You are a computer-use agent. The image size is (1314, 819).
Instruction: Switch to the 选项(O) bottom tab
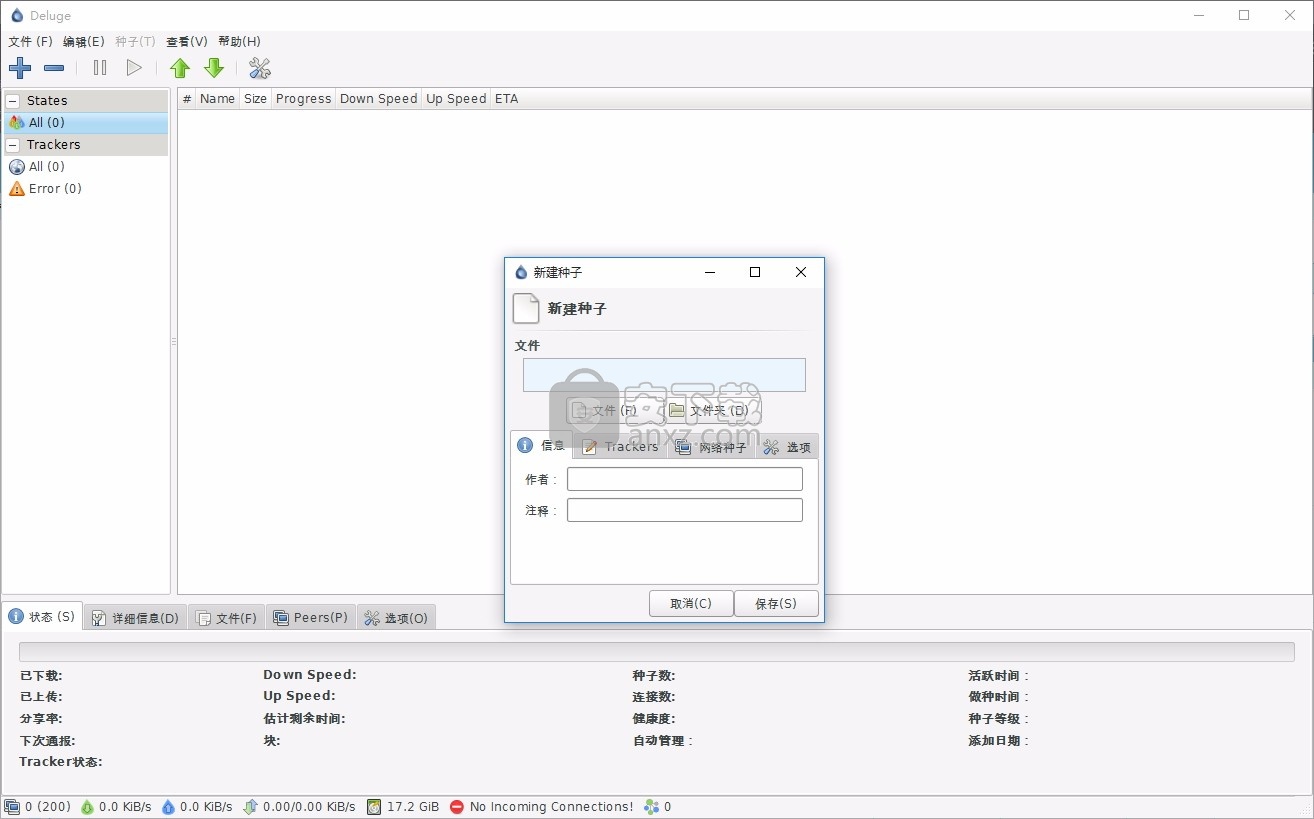(x=396, y=618)
